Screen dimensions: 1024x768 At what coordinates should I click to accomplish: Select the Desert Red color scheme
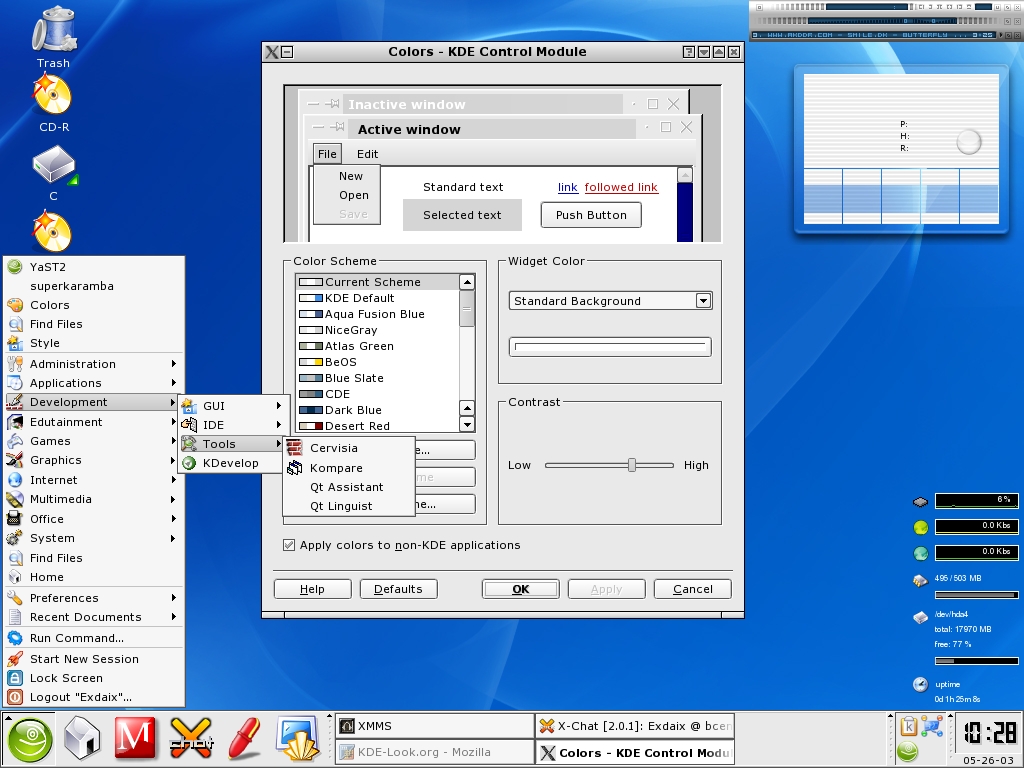[x=378, y=426]
